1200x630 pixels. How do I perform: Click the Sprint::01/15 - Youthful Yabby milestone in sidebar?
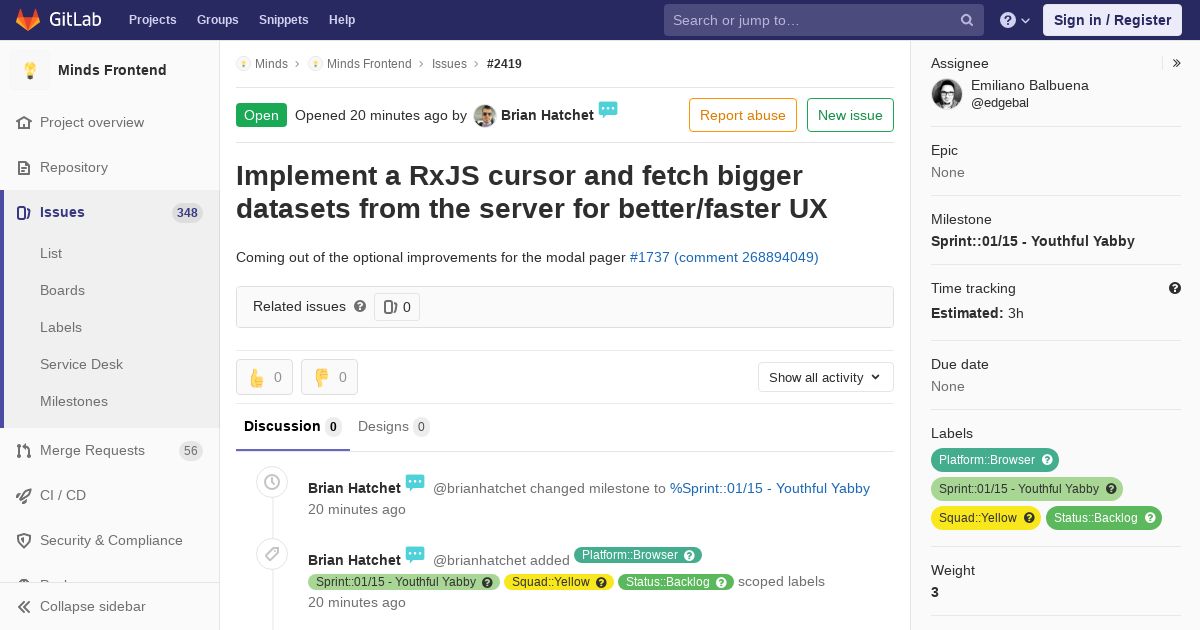click(1033, 241)
